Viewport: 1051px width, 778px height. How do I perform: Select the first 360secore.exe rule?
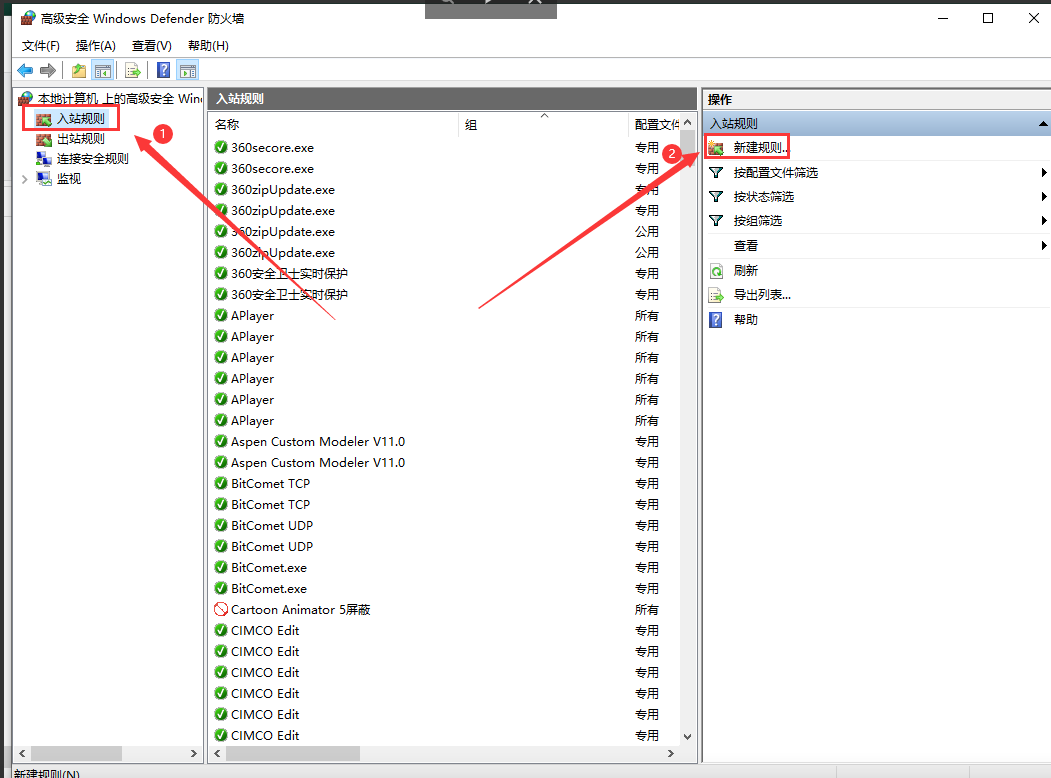click(x=272, y=147)
